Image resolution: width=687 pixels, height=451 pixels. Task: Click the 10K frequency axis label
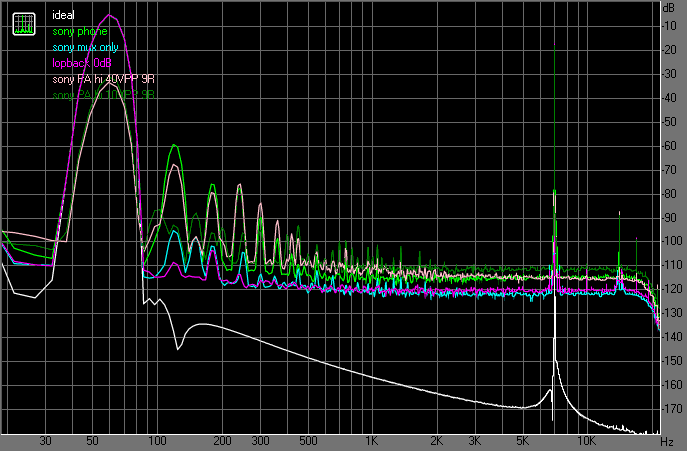[x=586, y=440]
